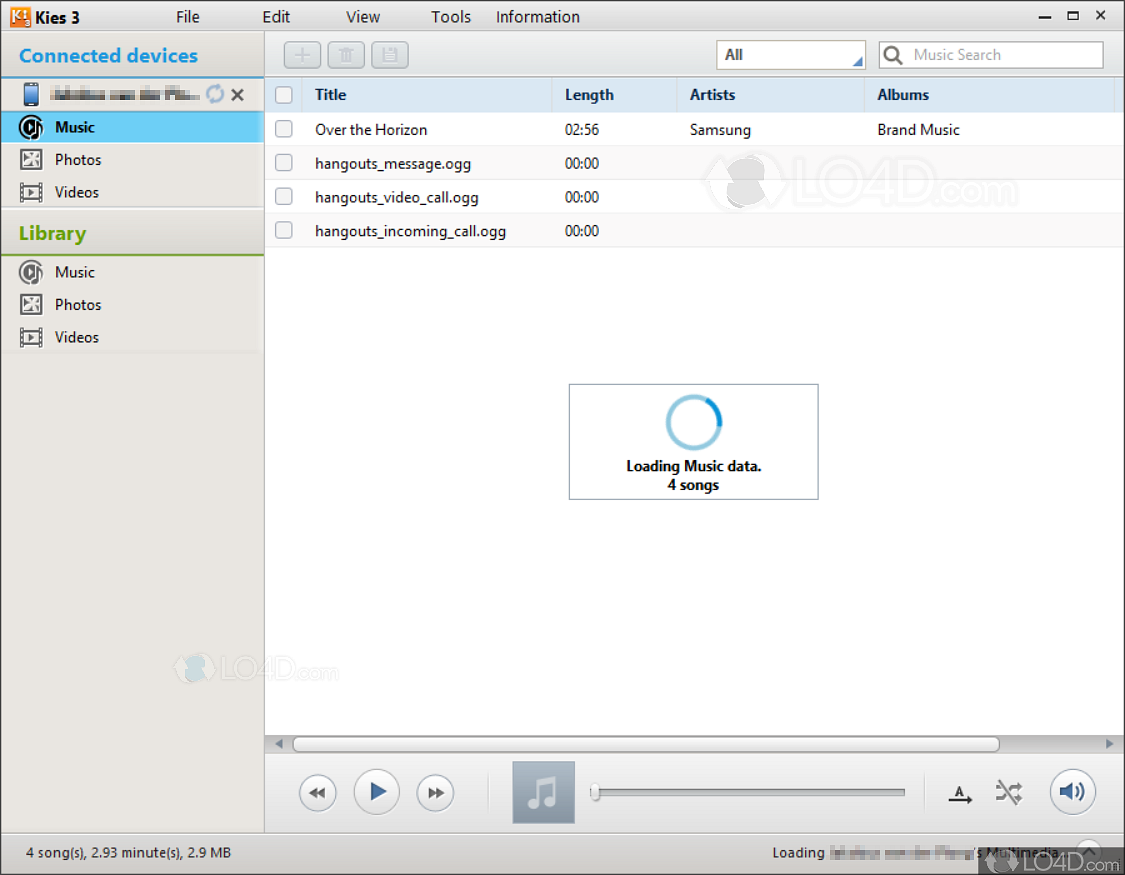The width and height of the screenshot is (1125, 875).
Task: Check the box for hangouts_incoming_call.ogg
Action: [x=284, y=230]
